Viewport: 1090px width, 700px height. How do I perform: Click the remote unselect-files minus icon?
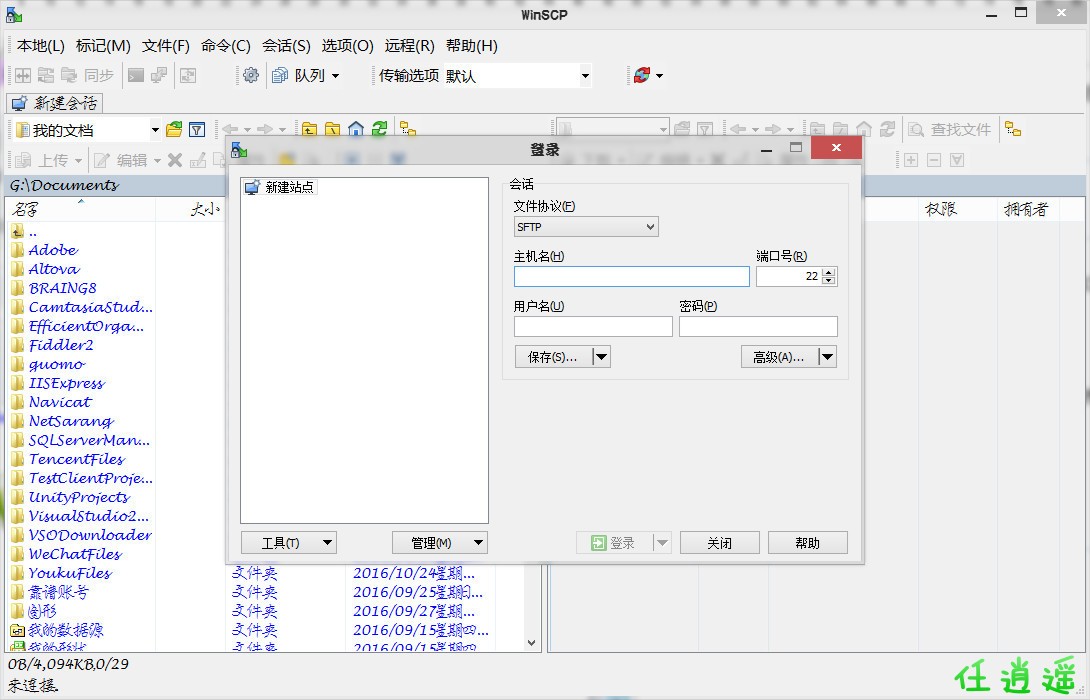(934, 161)
